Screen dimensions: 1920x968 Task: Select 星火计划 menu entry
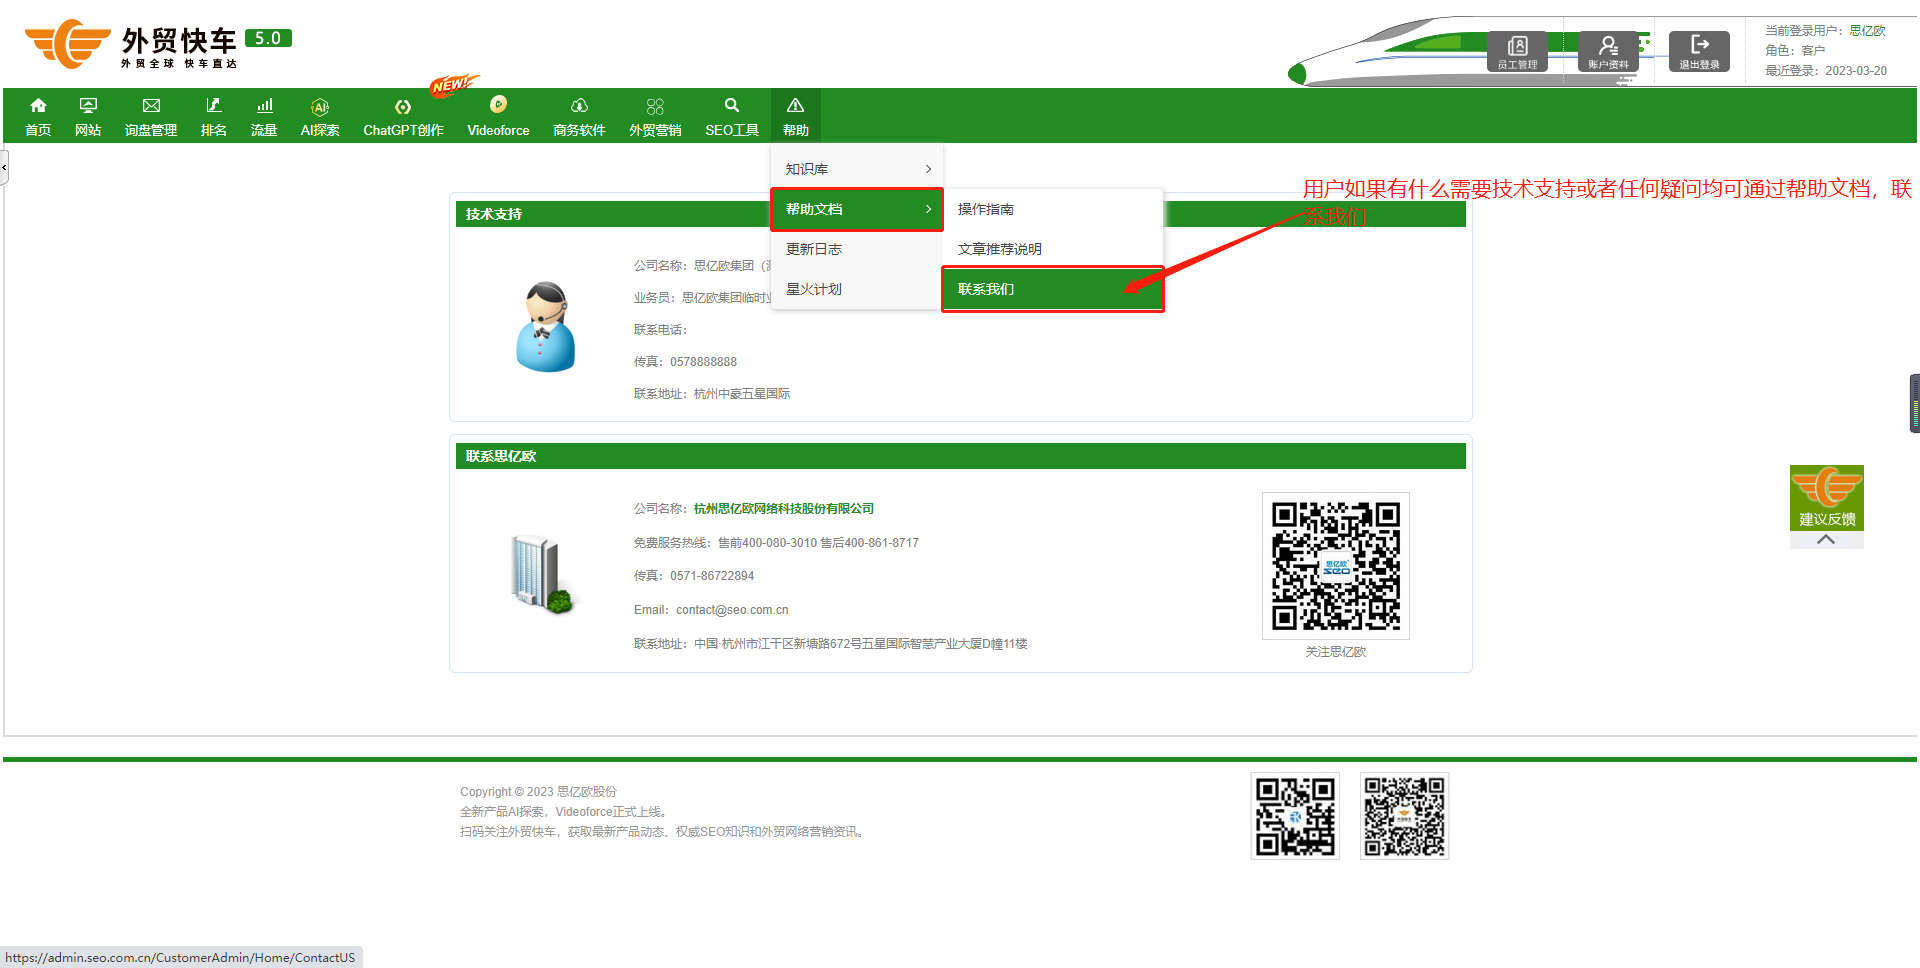857,289
